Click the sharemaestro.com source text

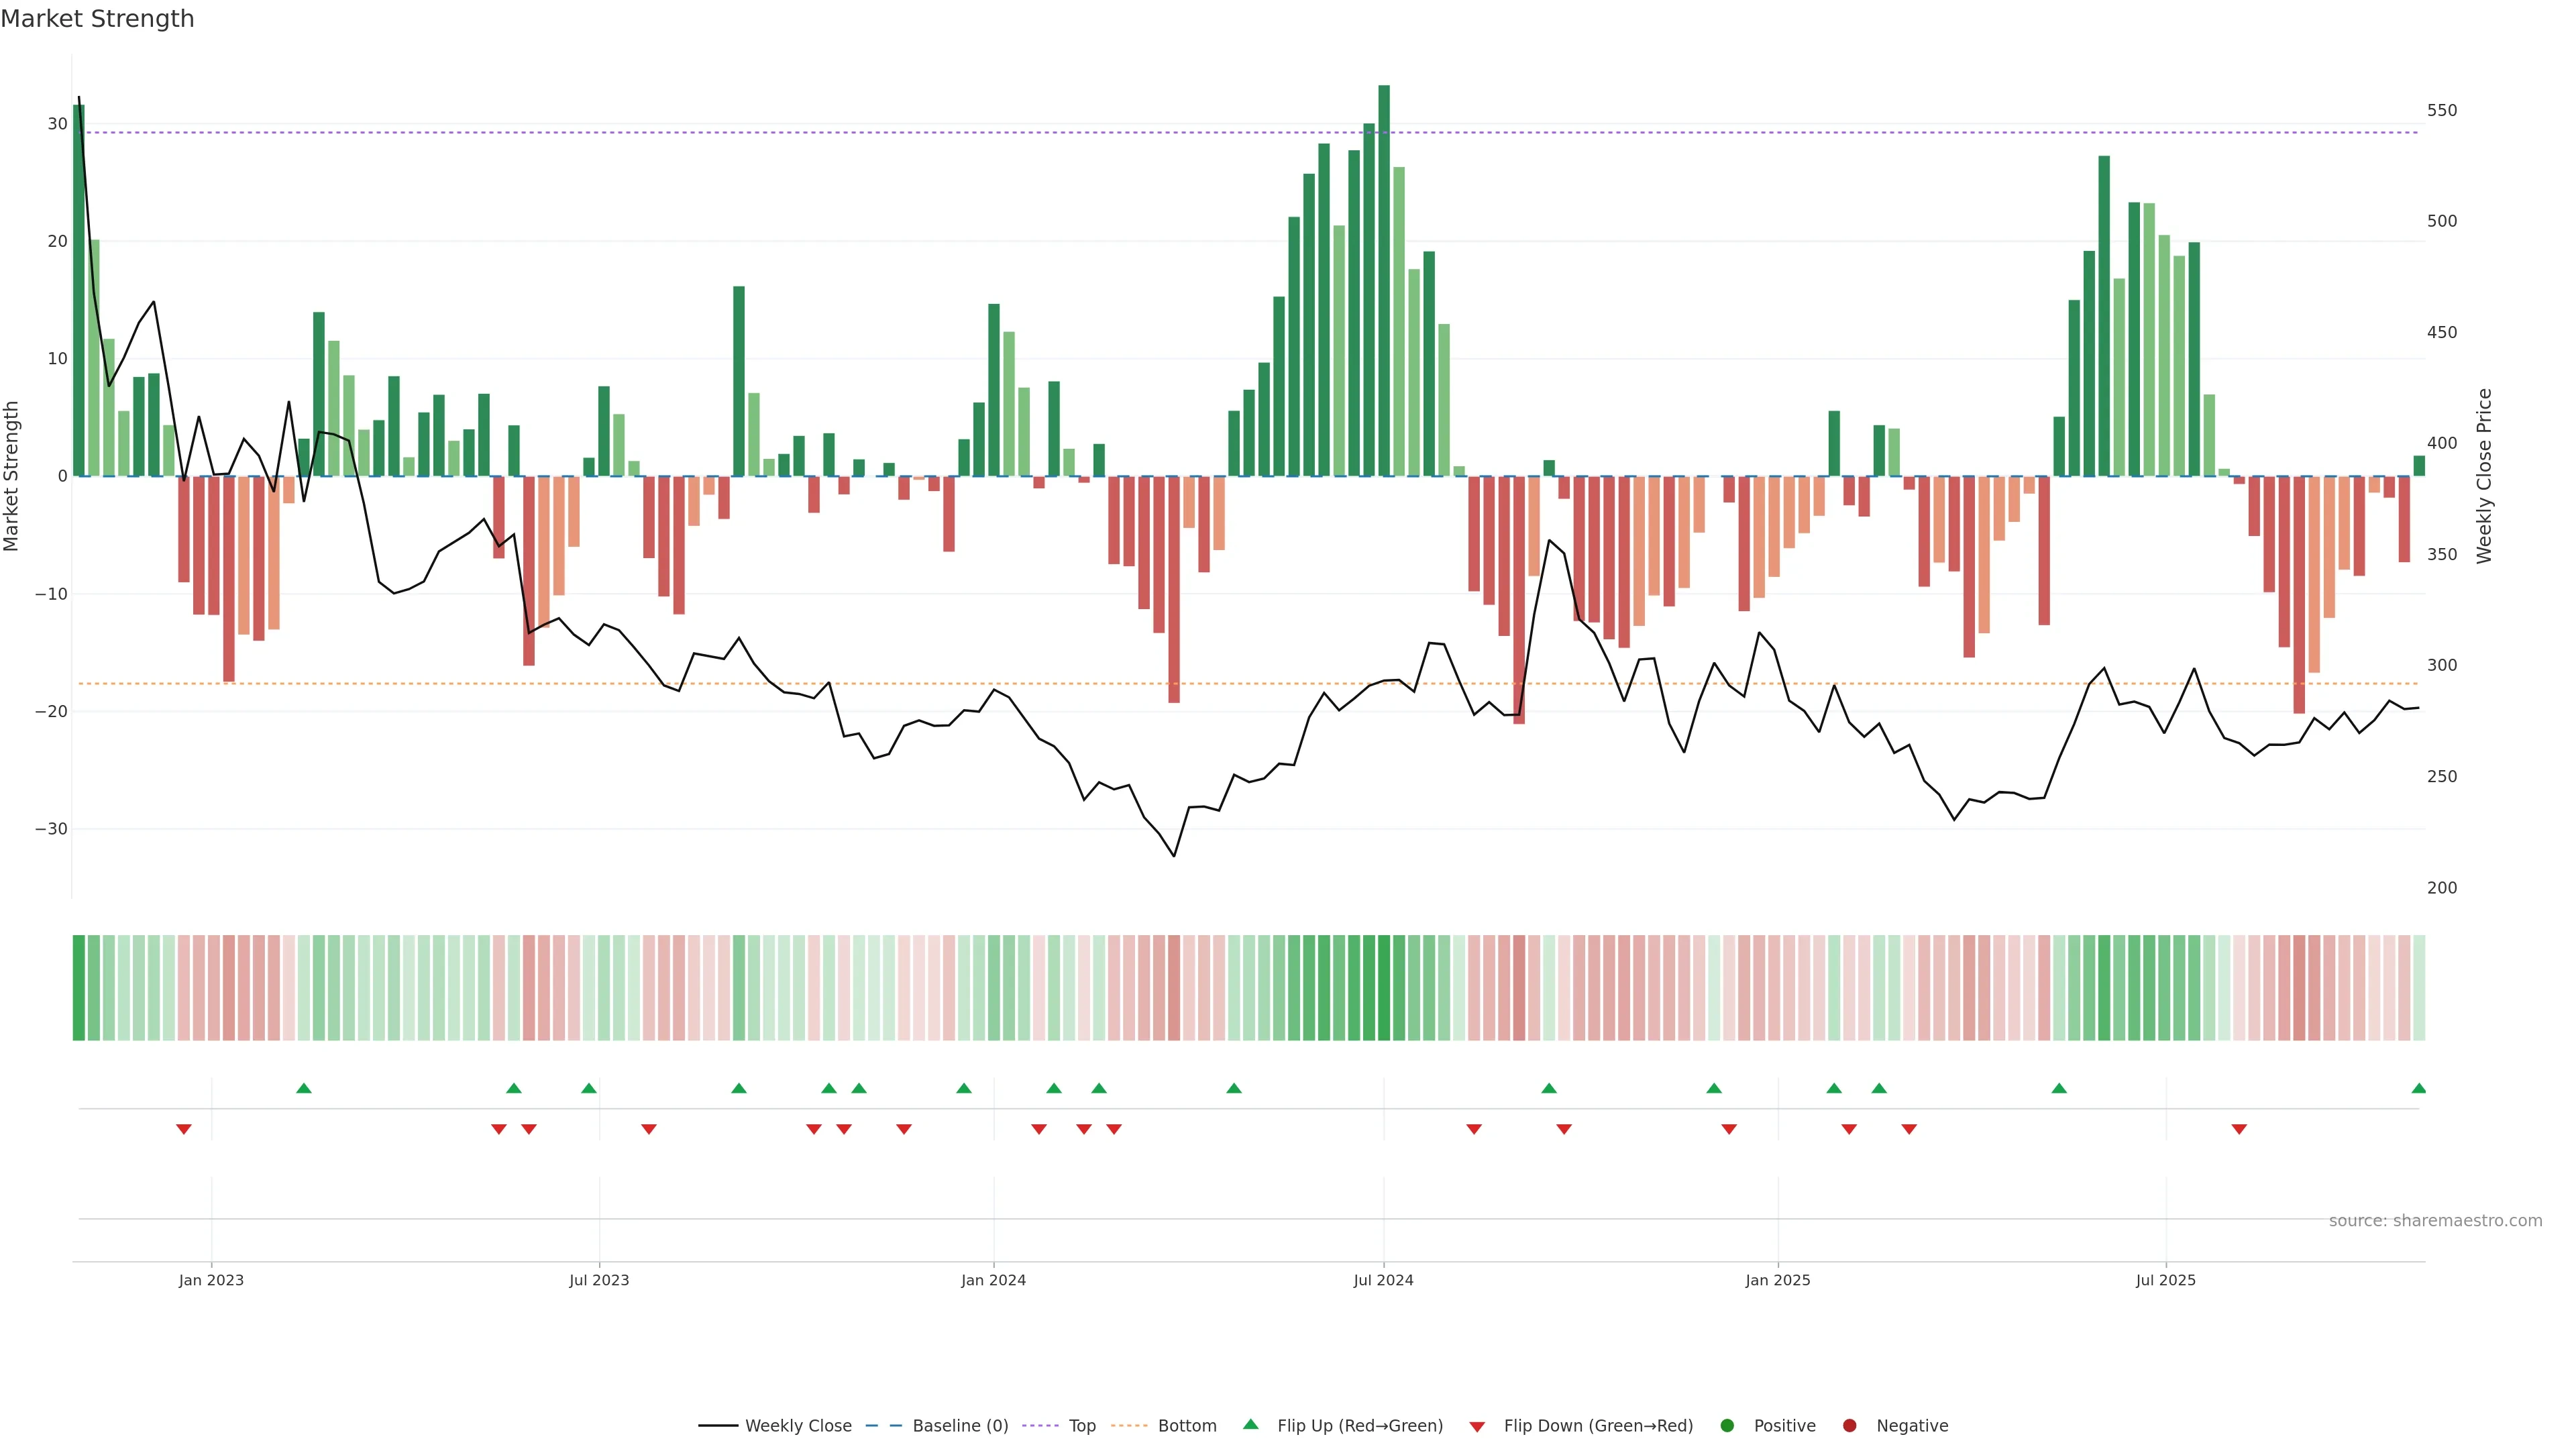[2435, 1221]
